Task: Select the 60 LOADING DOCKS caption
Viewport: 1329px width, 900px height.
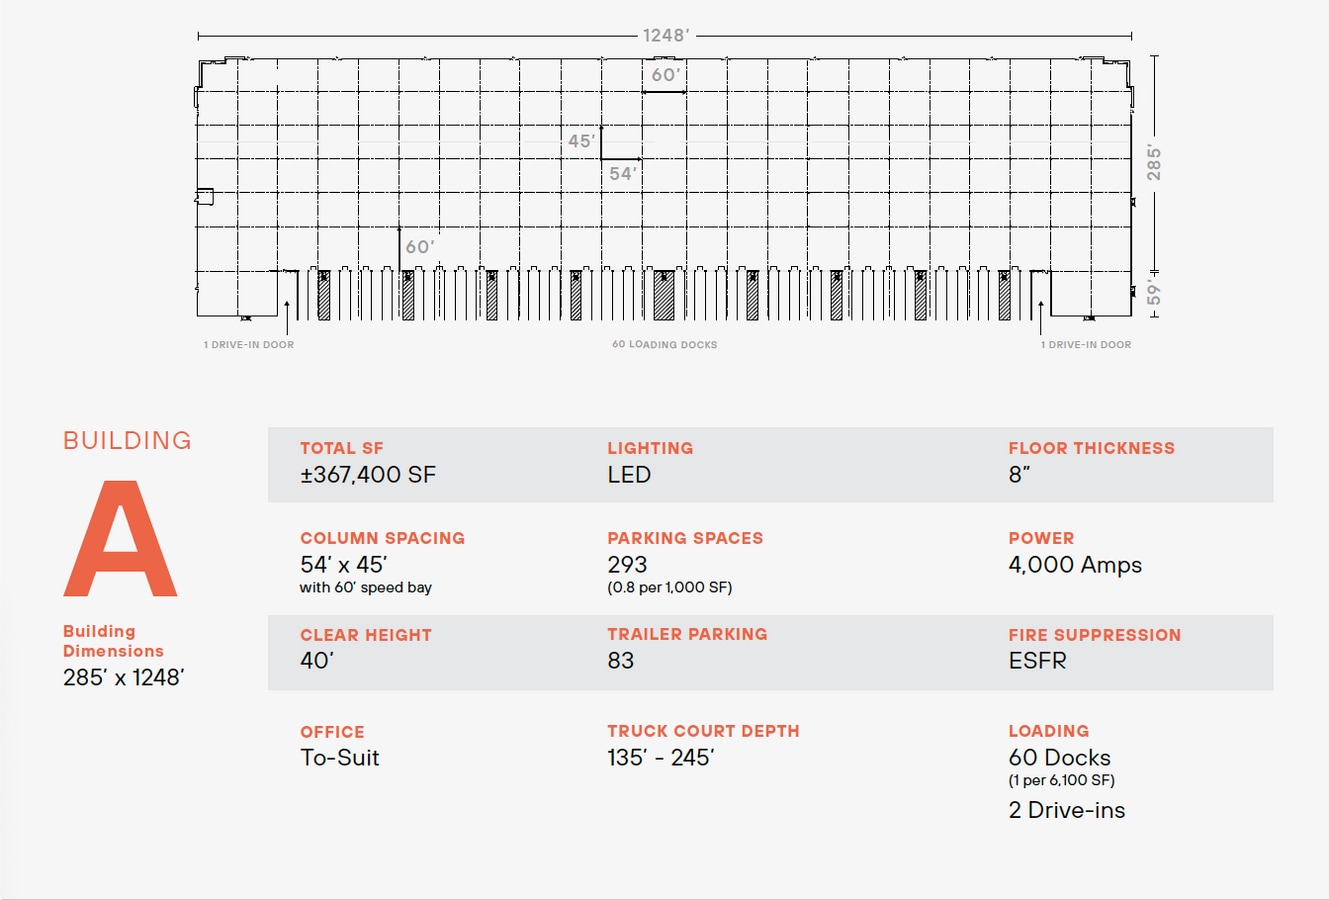Action: tap(664, 345)
